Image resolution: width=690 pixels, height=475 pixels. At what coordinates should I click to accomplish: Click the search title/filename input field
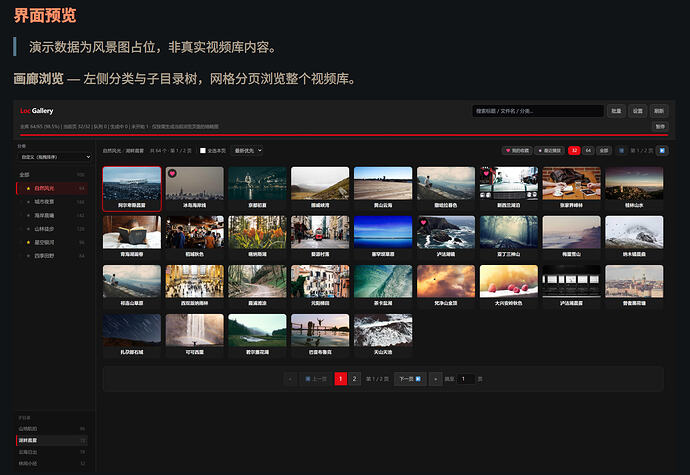click(538, 111)
